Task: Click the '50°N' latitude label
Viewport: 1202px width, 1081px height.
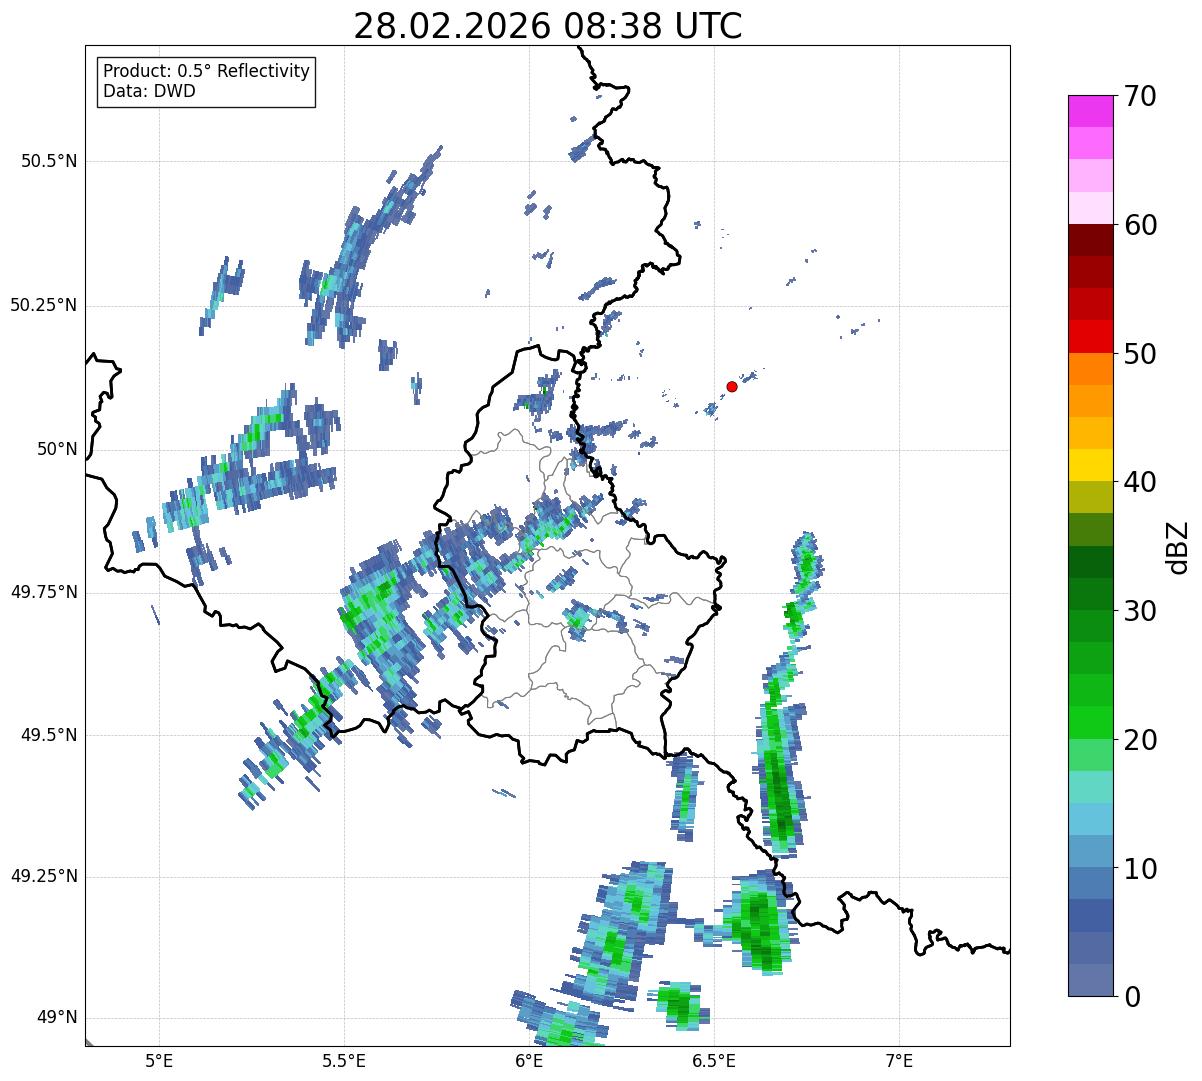Action: point(57,449)
